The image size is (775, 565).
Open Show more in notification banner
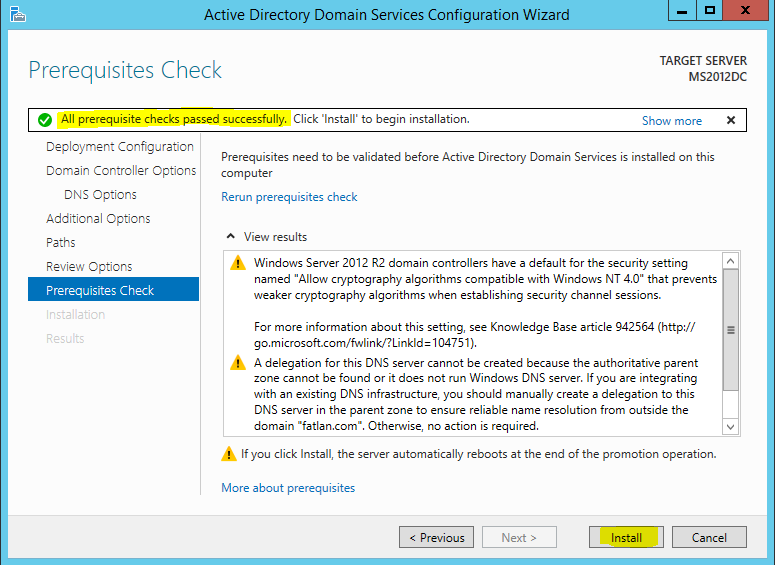coord(672,121)
